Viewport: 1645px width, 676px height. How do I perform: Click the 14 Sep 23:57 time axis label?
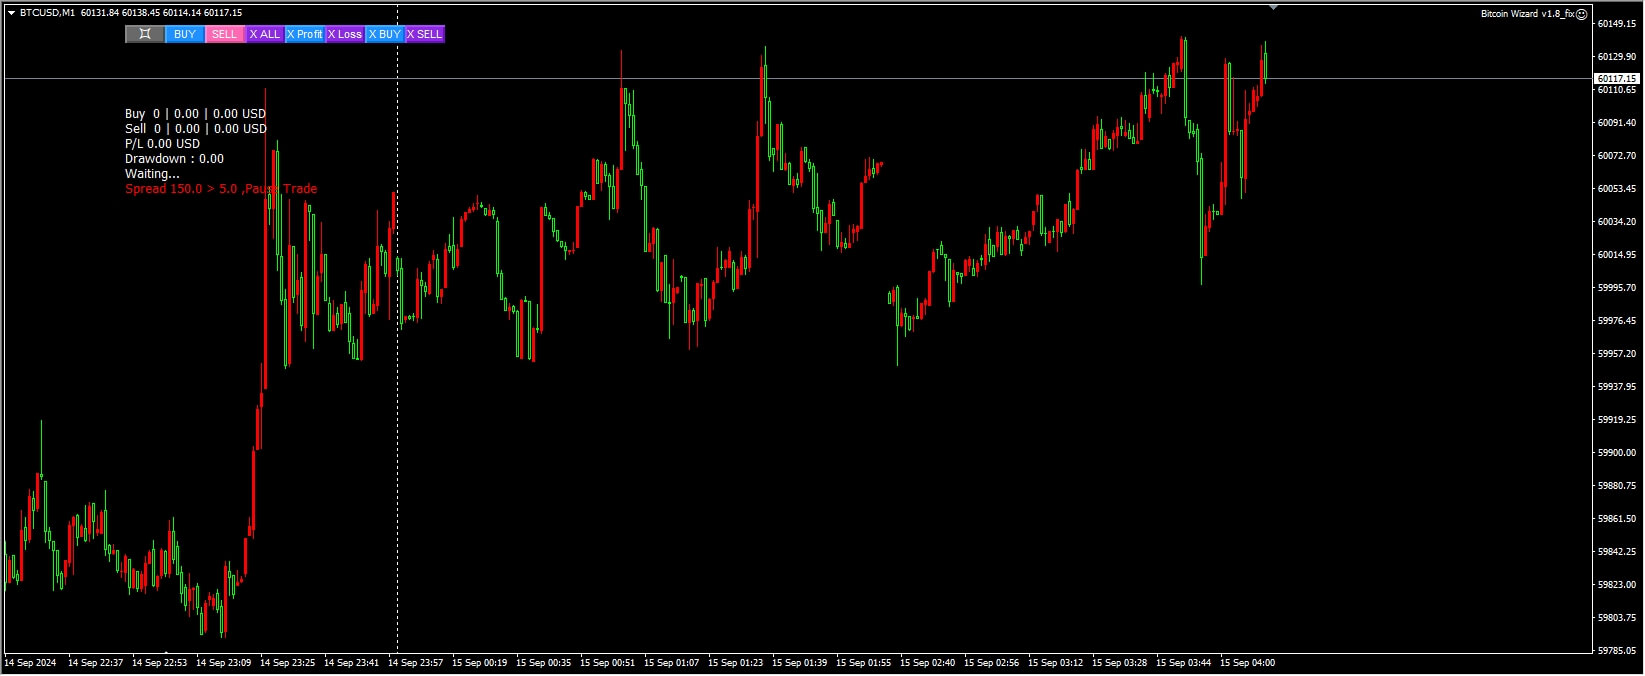415,663
